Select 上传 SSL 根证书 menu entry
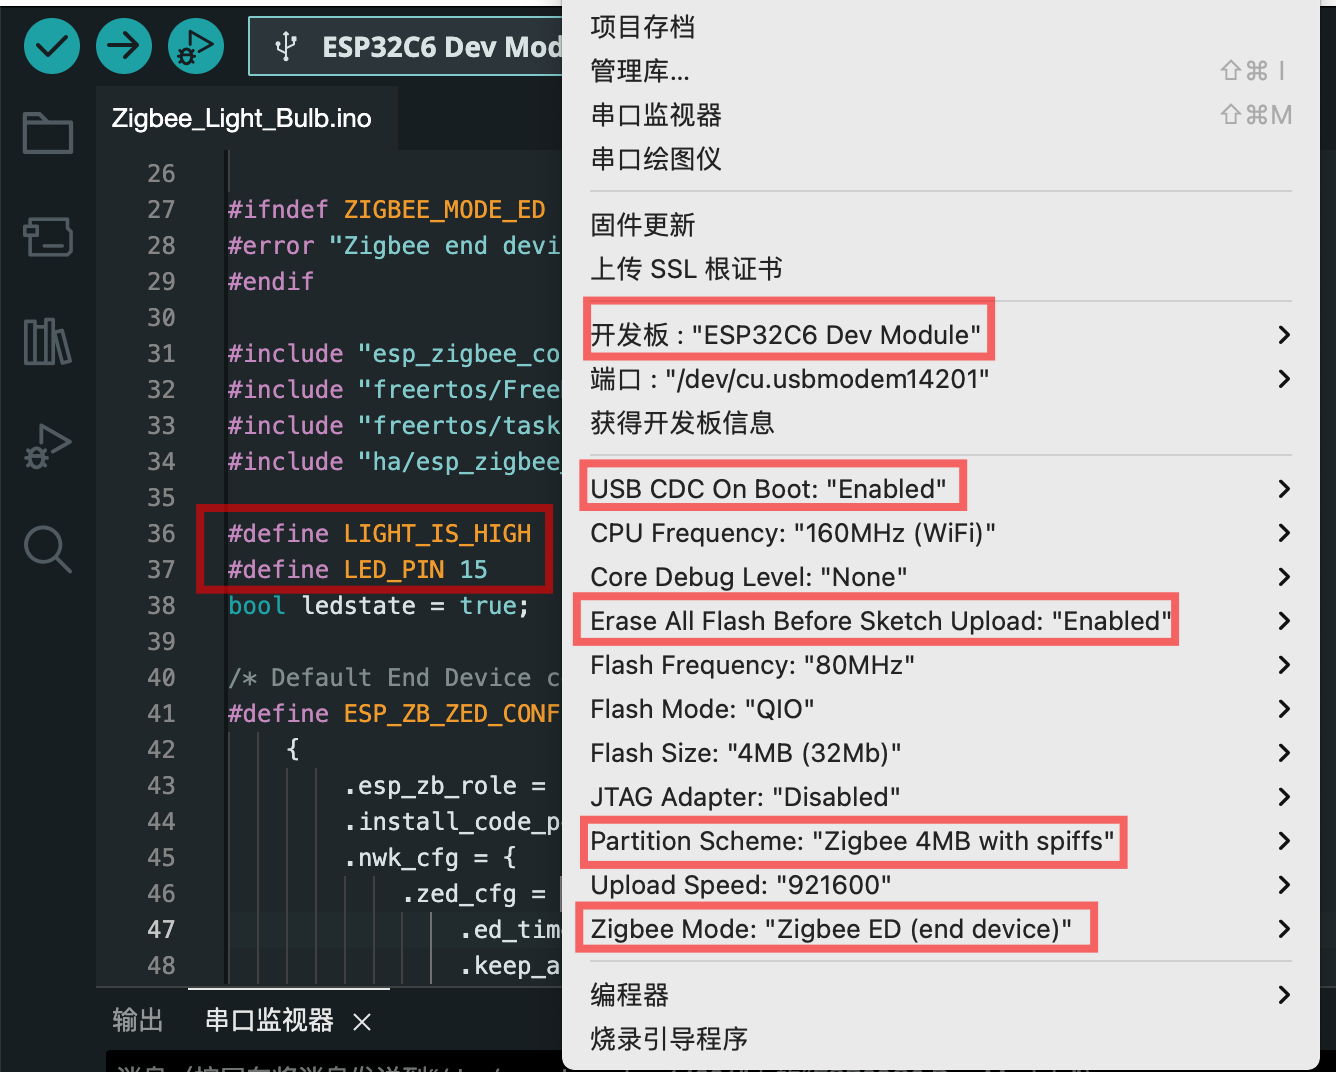Screen dimensions: 1336x1072 tap(940, 269)
